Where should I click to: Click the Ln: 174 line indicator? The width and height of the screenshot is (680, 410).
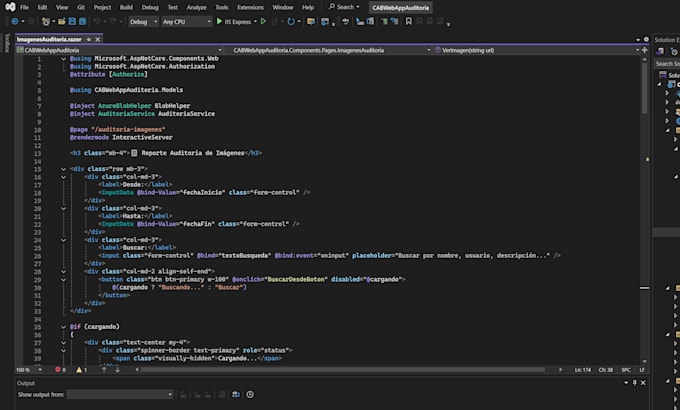point(582,370)
